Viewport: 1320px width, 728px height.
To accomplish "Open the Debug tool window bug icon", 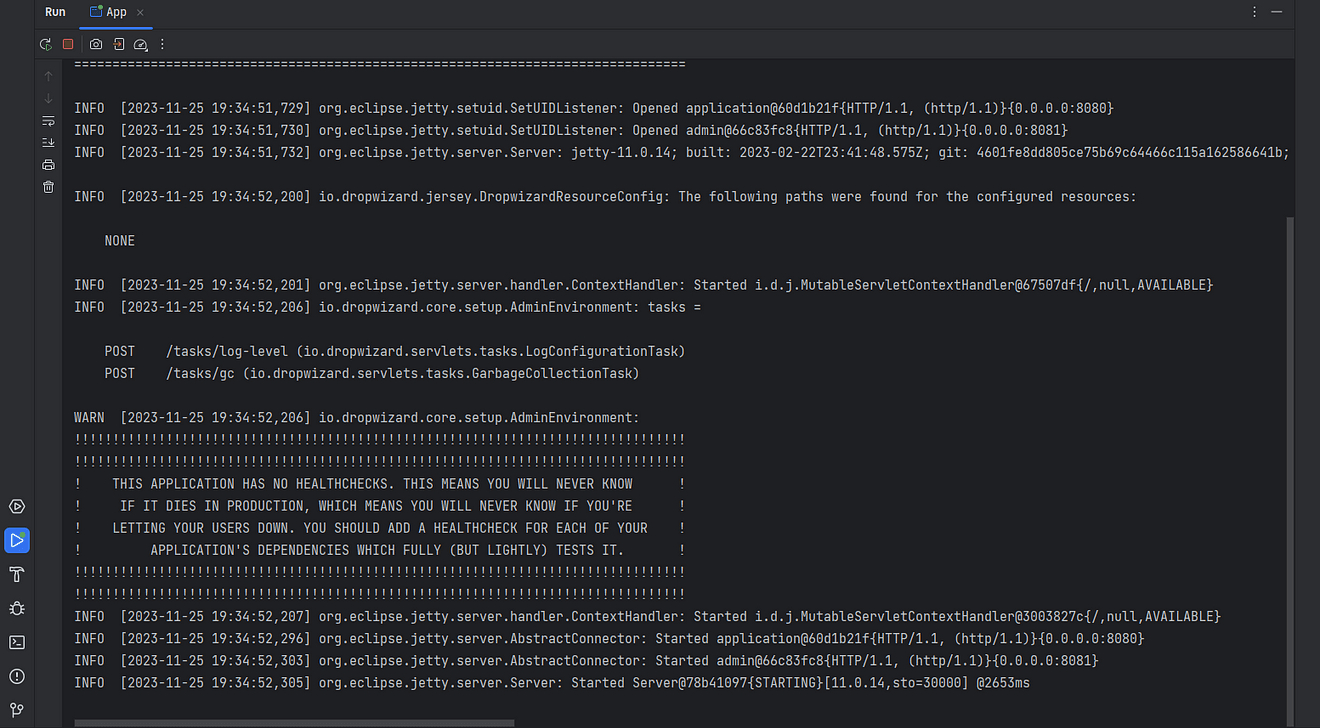I will [17, 608].
